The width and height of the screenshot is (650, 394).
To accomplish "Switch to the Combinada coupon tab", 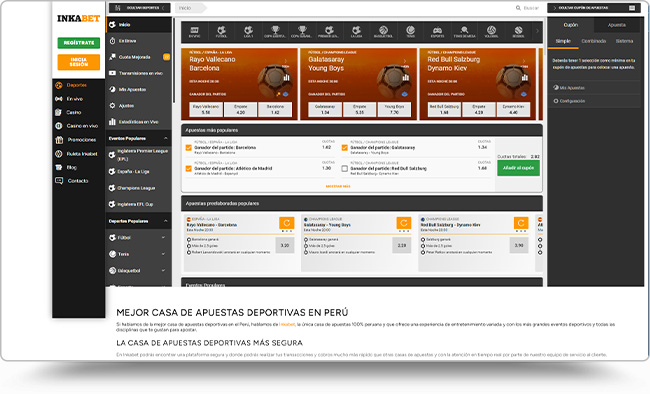I will (x=594, y=41).
